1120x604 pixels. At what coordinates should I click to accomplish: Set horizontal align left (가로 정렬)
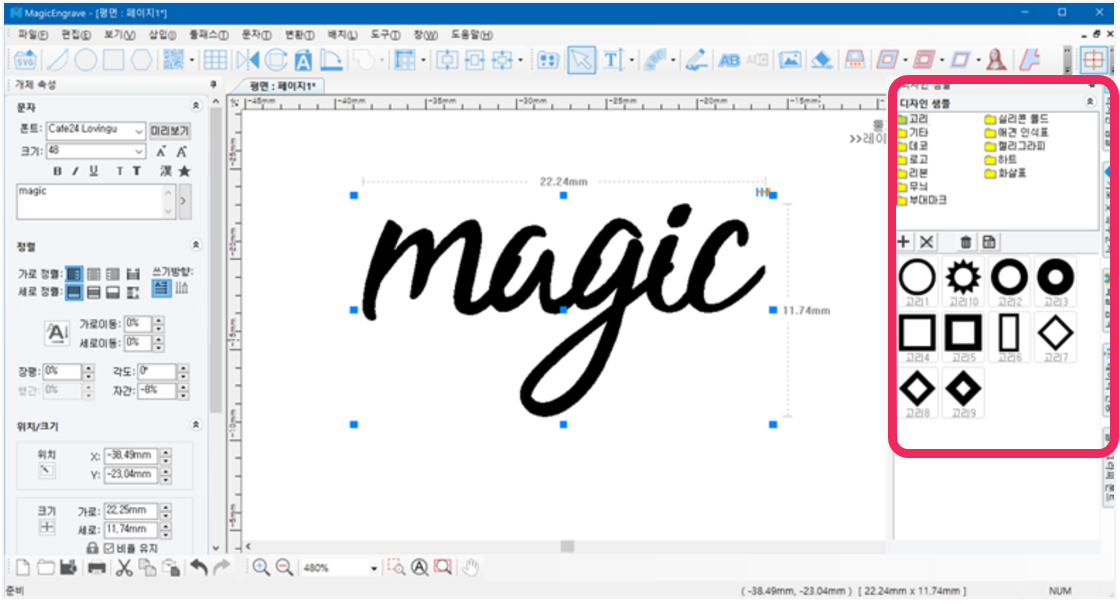pyautogui.click(x=74, y=274)
